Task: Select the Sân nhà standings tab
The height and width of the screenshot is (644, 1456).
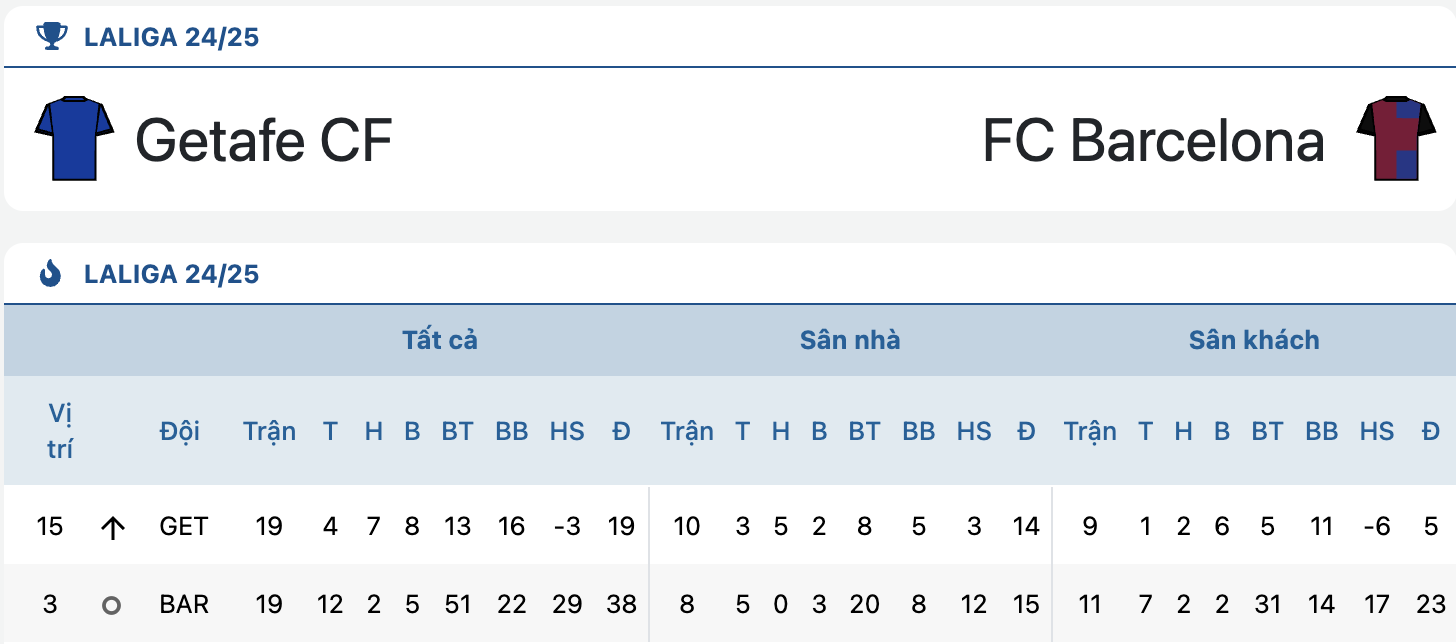Action: (x=850, y=340)
